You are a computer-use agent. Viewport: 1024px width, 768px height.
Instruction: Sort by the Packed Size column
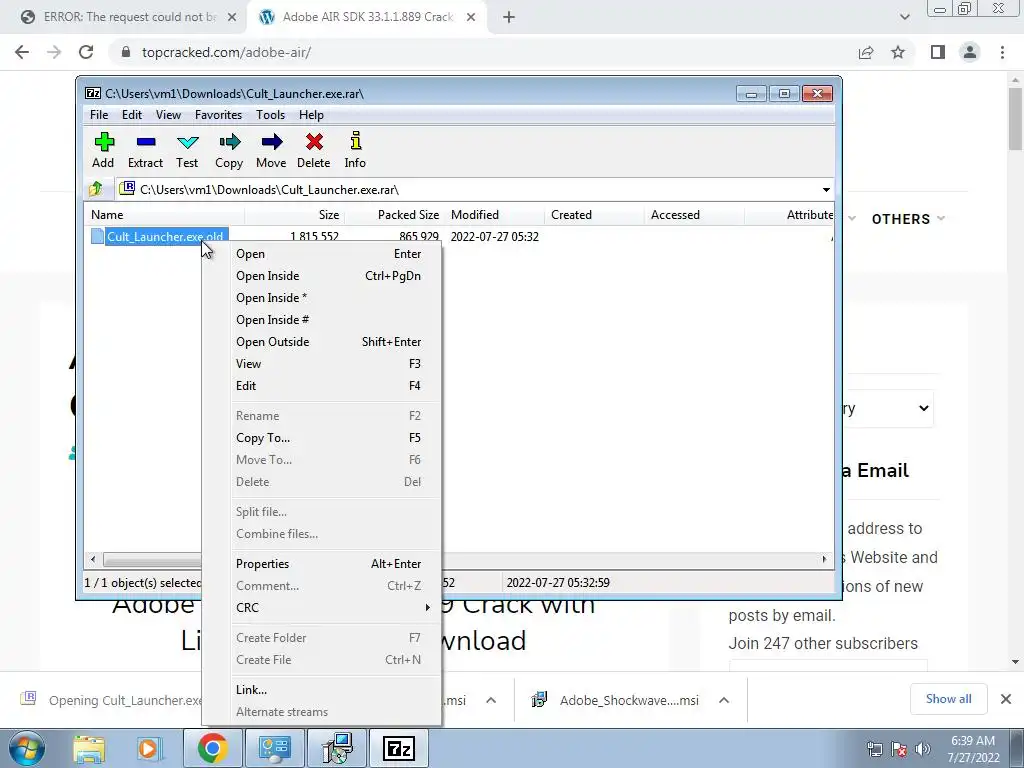(x=394, y=215)
